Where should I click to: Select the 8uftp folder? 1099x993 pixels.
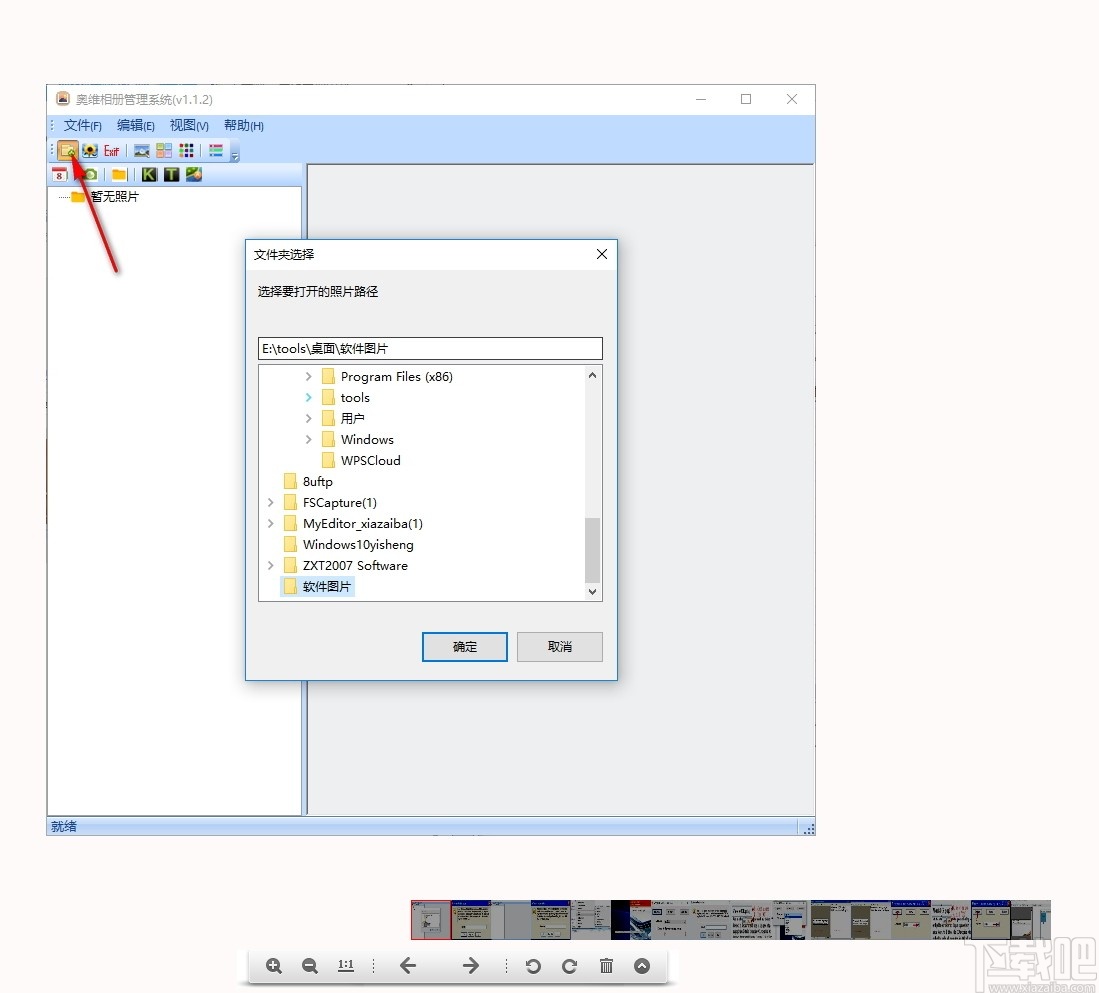tap(318, 481)
